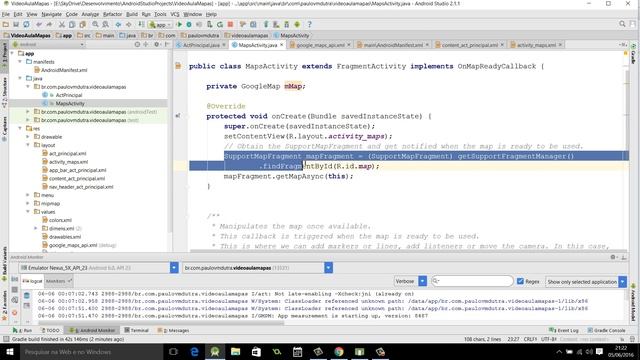The height and width of the screenshot is (360, 640).
Task: Toggle the Regex checkbox in logcat
Action: coord(520,281)
